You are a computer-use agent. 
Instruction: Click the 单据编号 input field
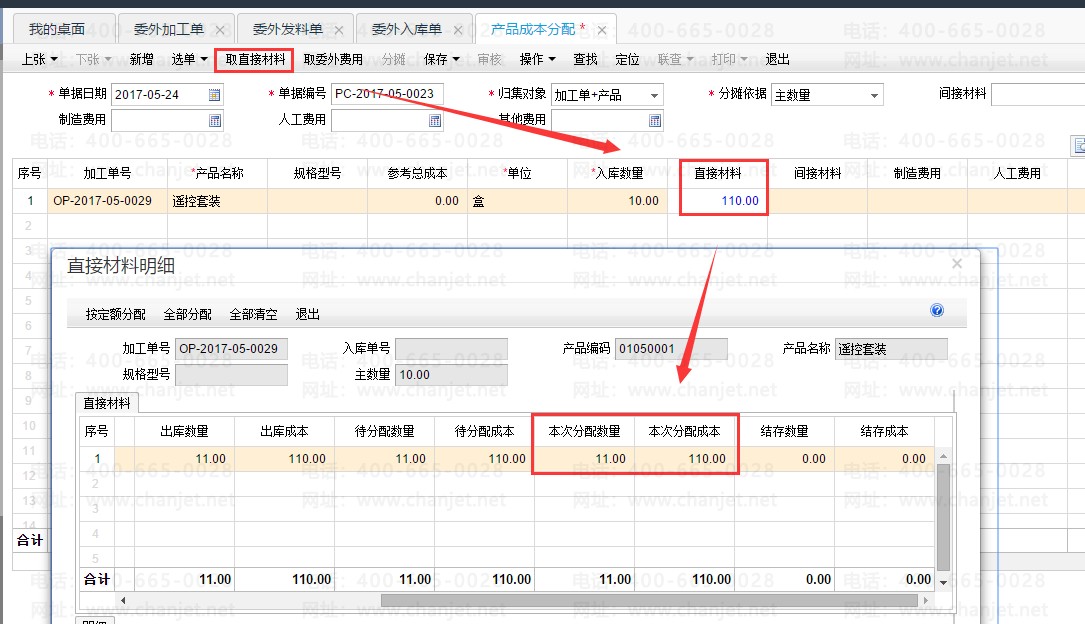(386, 95)
